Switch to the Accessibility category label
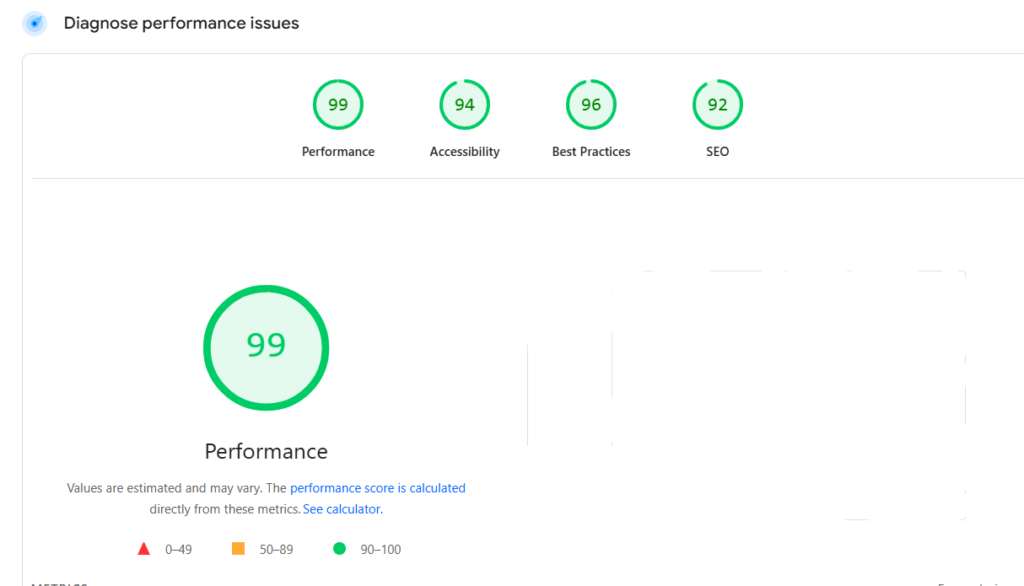The image size is (1024, 586). coord(464,151)
